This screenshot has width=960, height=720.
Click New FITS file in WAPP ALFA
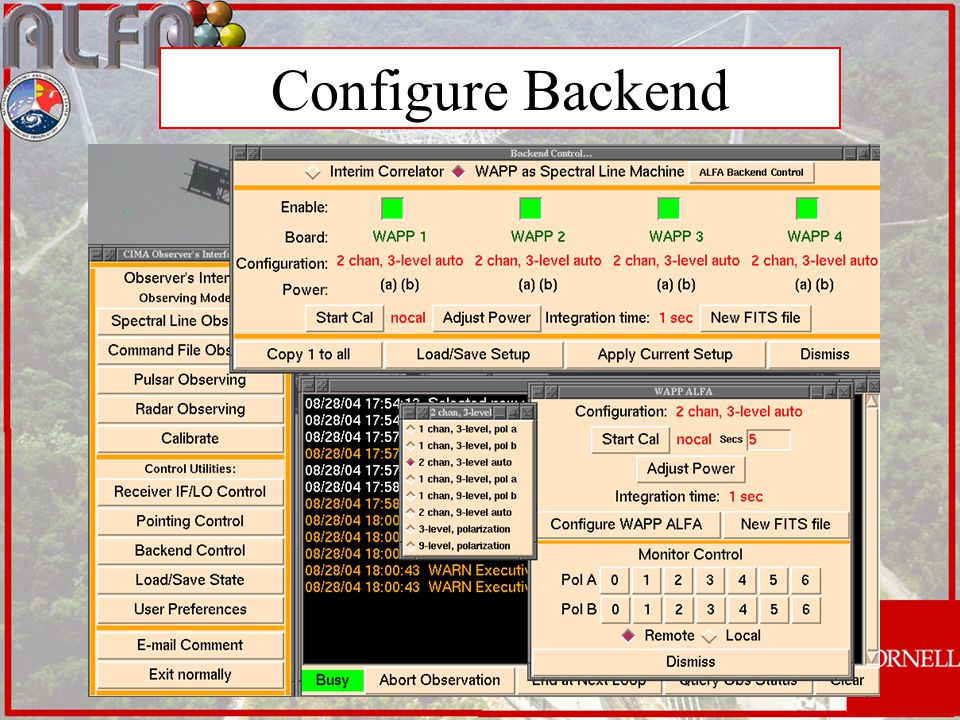[x=786, y=524]
